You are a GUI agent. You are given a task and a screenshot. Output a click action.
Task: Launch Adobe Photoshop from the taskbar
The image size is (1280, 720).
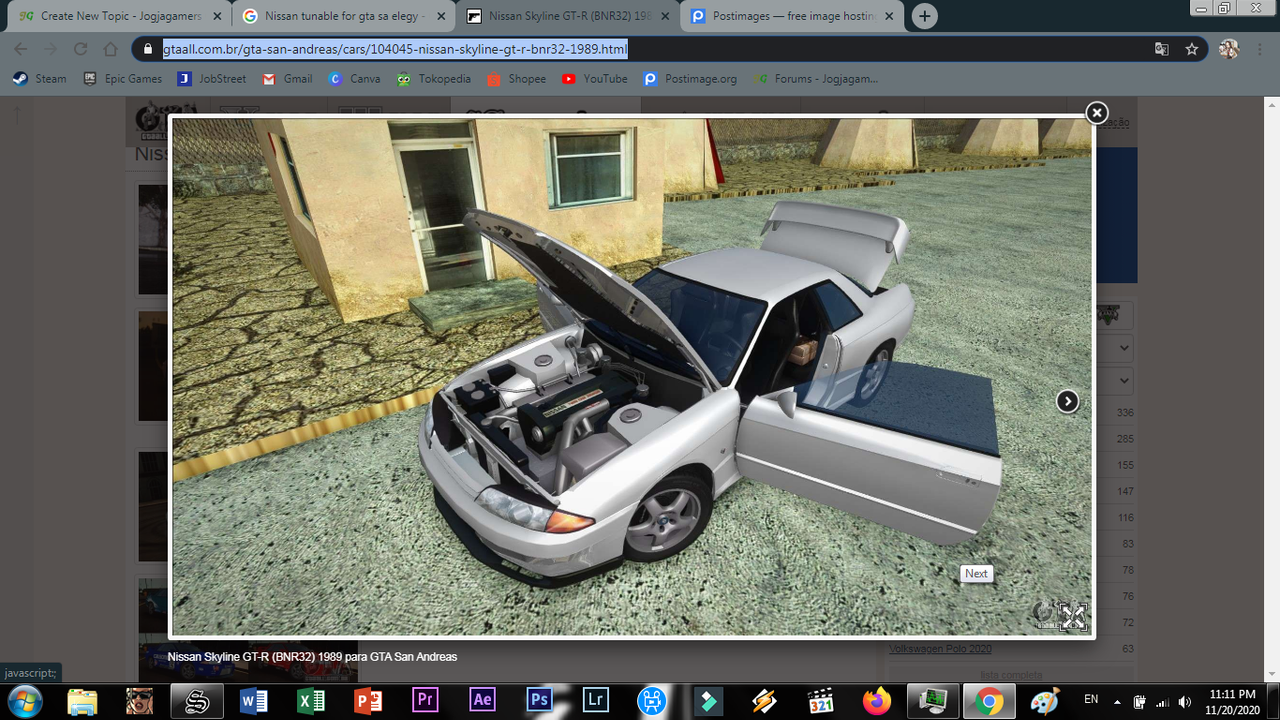pos(539,701)
